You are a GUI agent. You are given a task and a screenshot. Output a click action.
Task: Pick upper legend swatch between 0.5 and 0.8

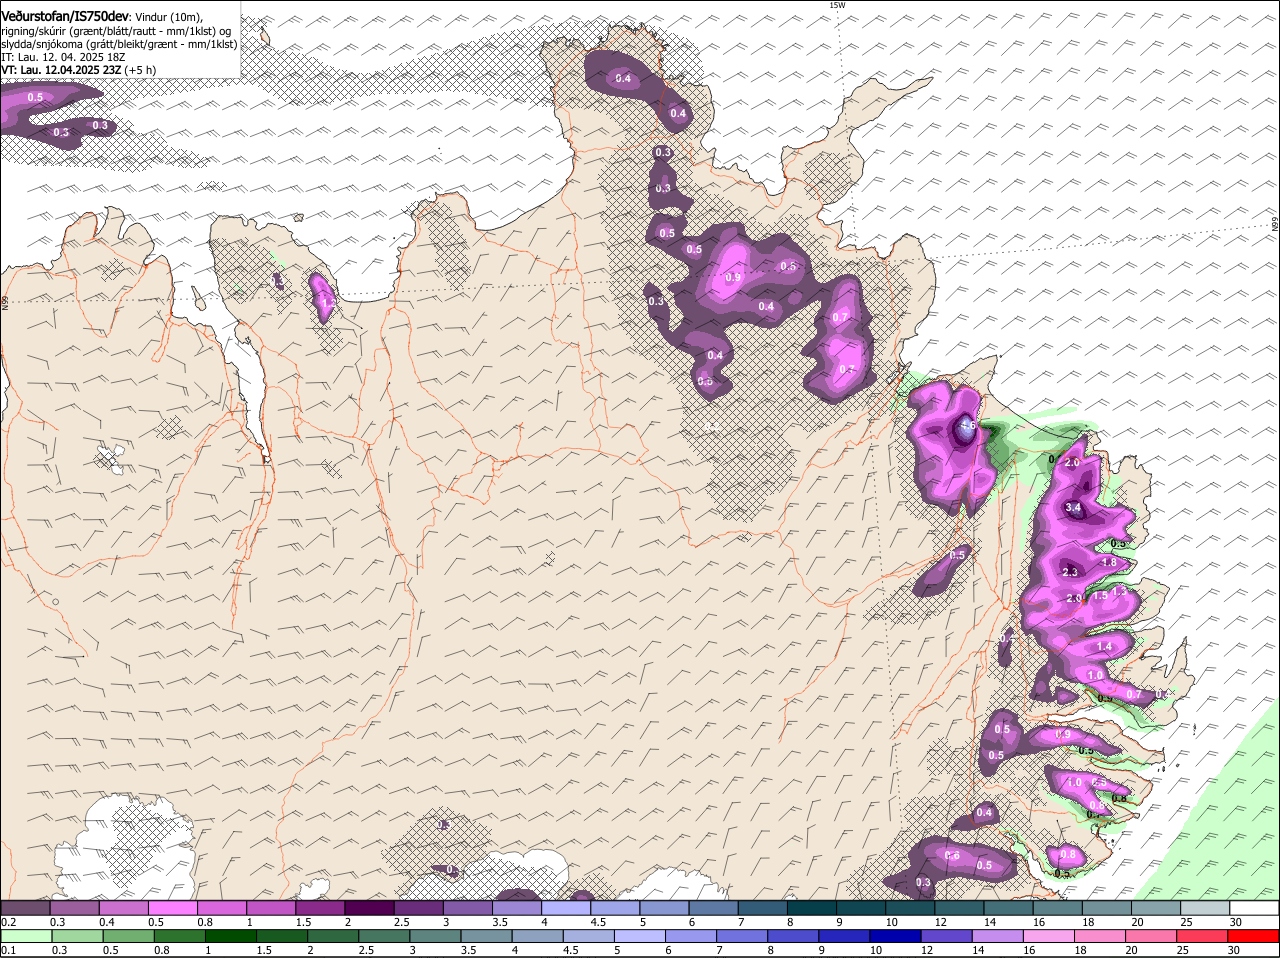pyautogui.click(x=172, y=908)
